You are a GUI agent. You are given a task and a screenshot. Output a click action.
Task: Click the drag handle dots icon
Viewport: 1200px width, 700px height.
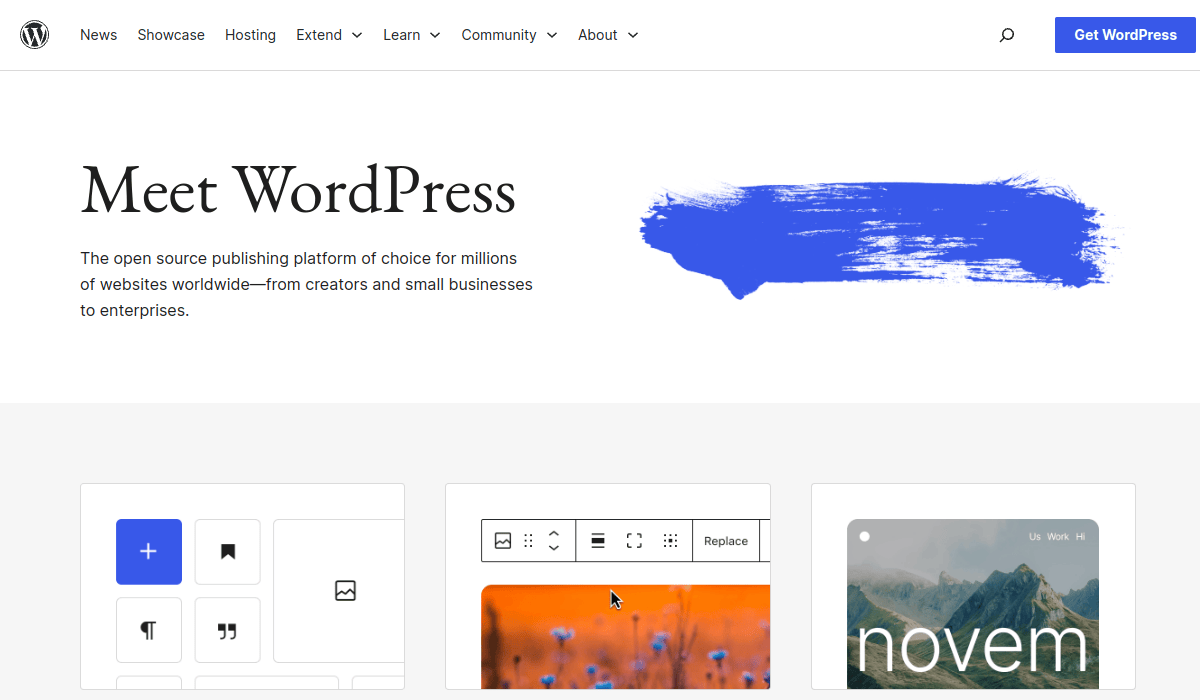tap(528, 541)
